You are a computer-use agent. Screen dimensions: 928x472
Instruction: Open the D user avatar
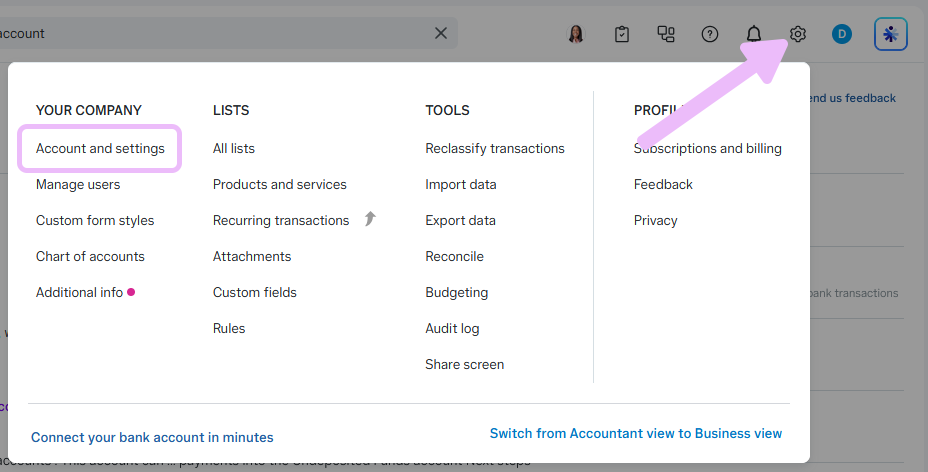click(842, 34)
